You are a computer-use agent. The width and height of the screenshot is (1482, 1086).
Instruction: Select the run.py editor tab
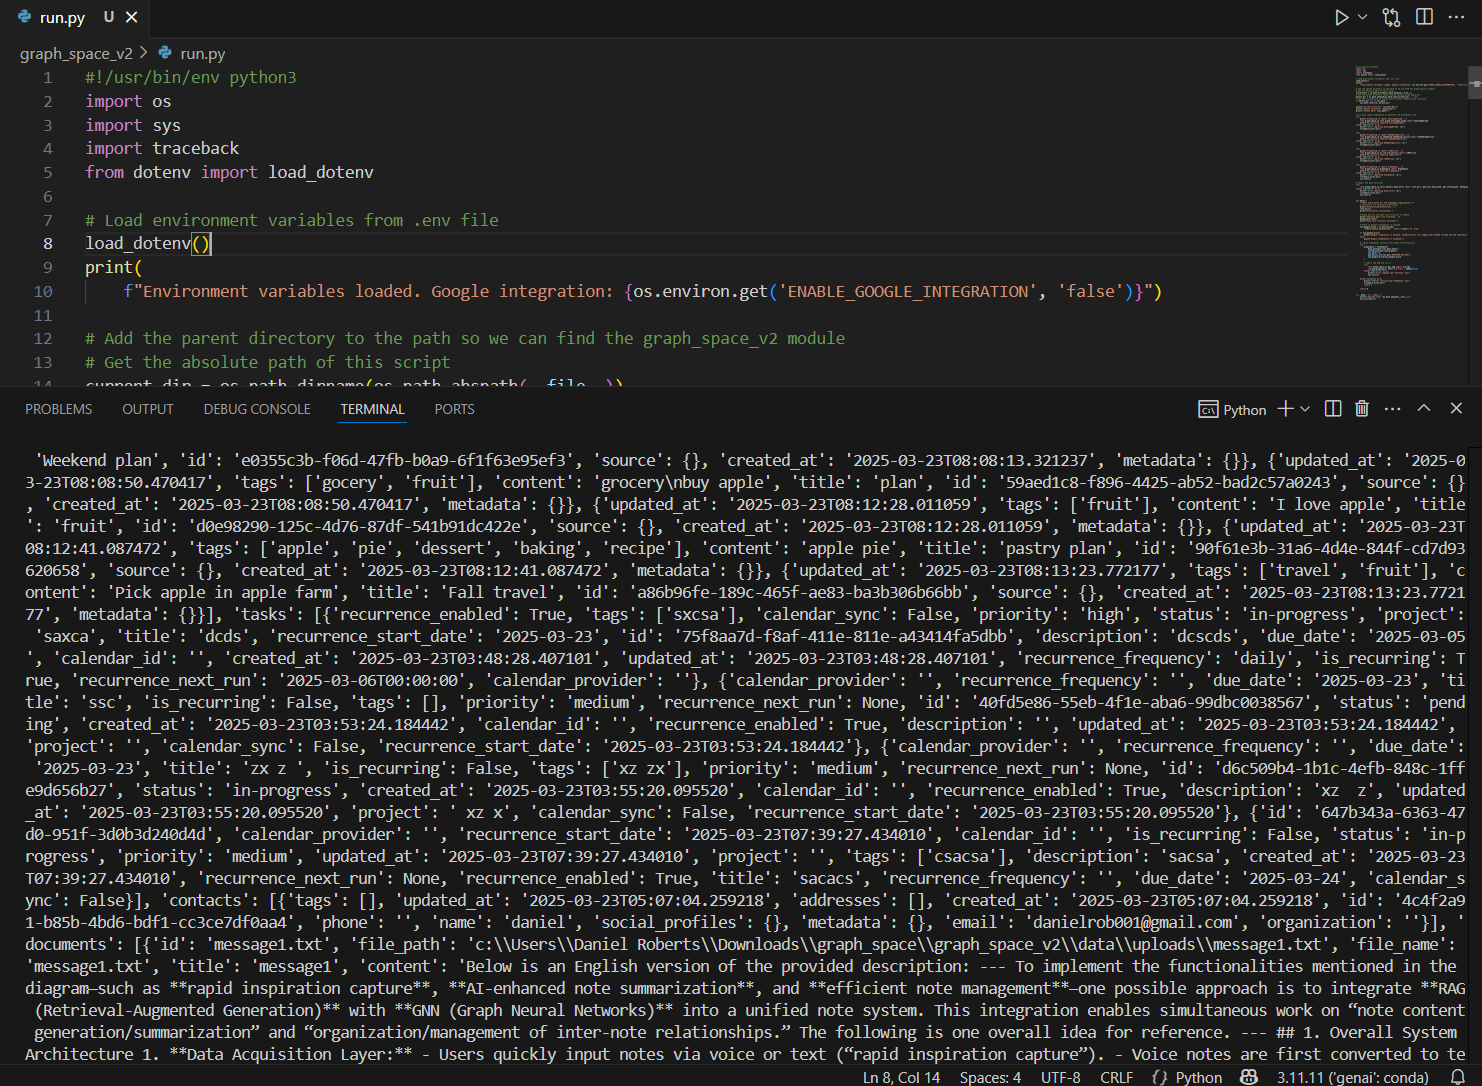pyautogui.click(x=77, y=17)
